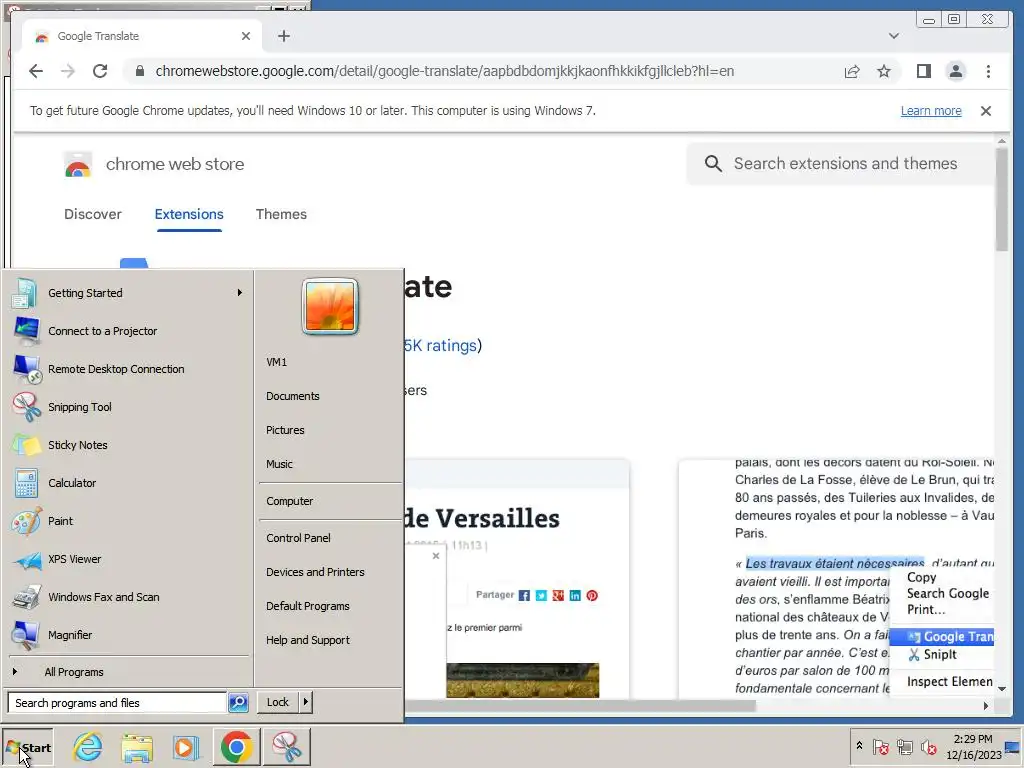Open Devices and Printers
This screenshot has width=1024, height=768.
click(315, 572)
